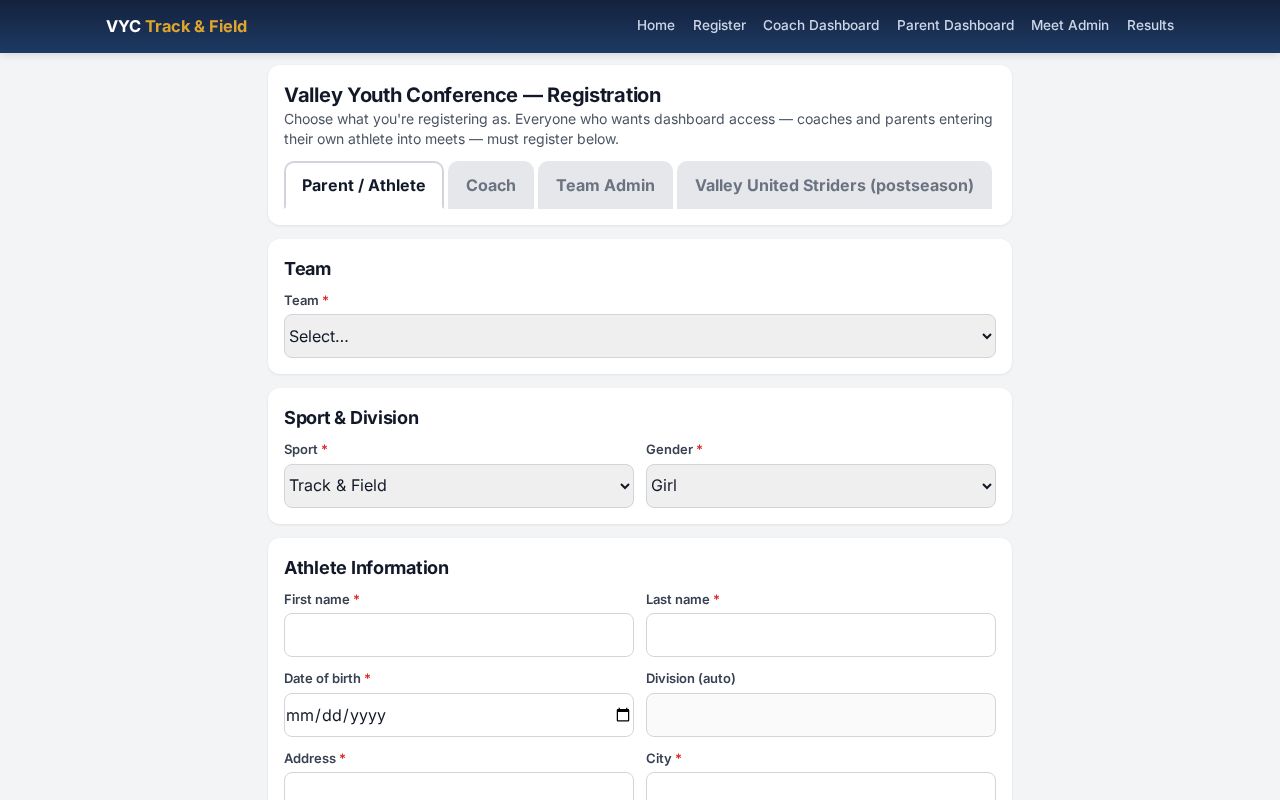Focus the First name input field
This screenshot has width=1280, height=800.
pyautogui.click(x=459, y=635)
